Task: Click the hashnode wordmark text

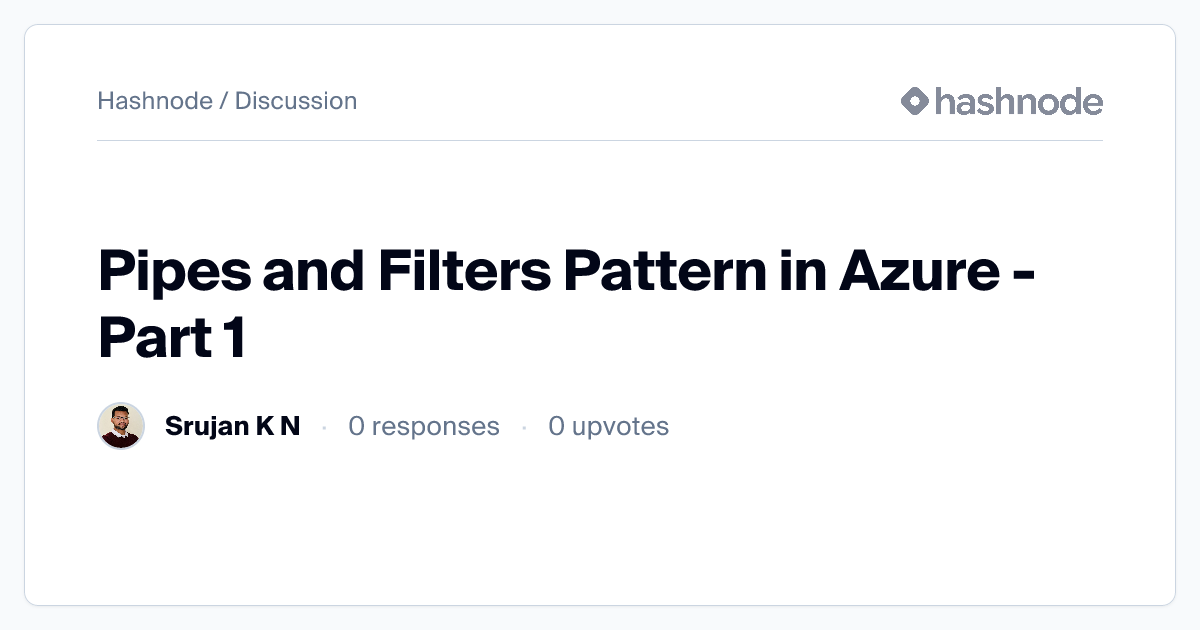Action: click(x=1018, y=101)
